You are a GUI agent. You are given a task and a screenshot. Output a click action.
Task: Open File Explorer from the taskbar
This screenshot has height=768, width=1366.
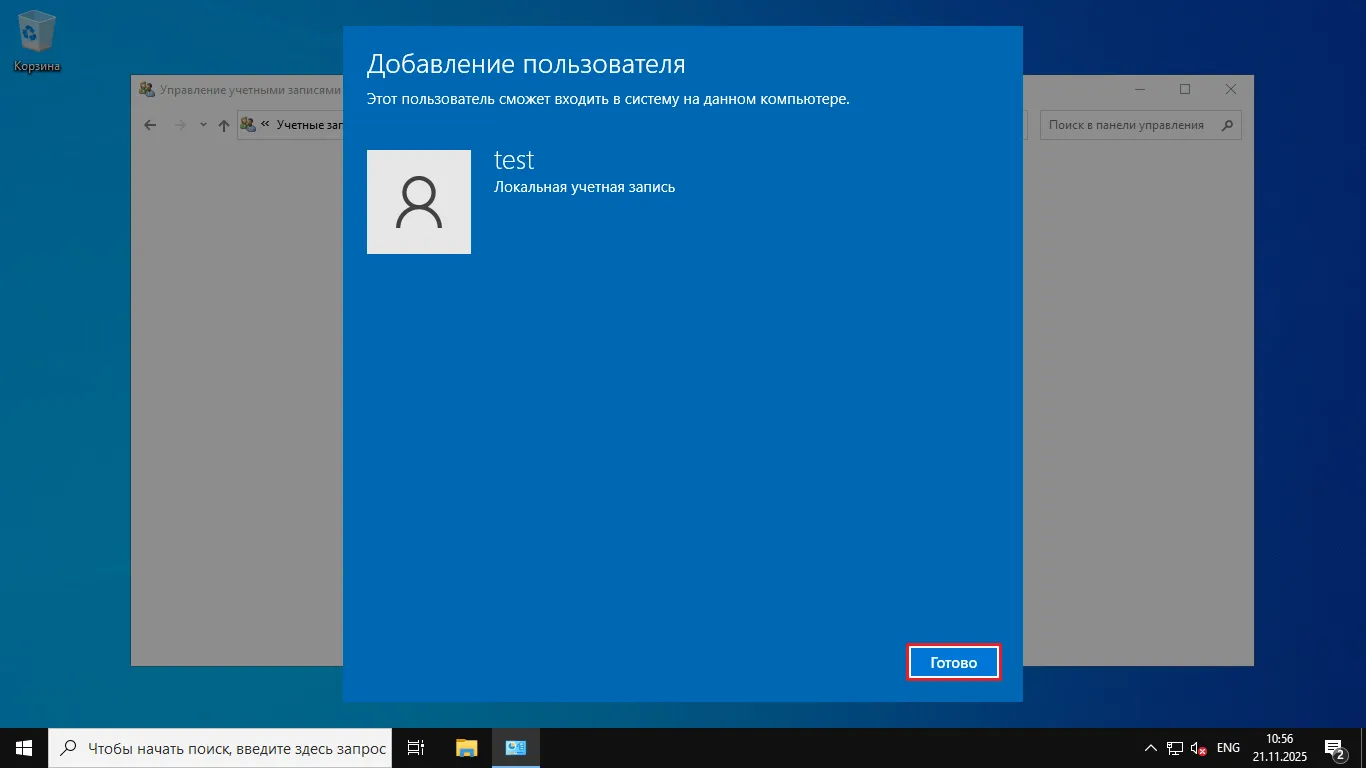[465, 747]
